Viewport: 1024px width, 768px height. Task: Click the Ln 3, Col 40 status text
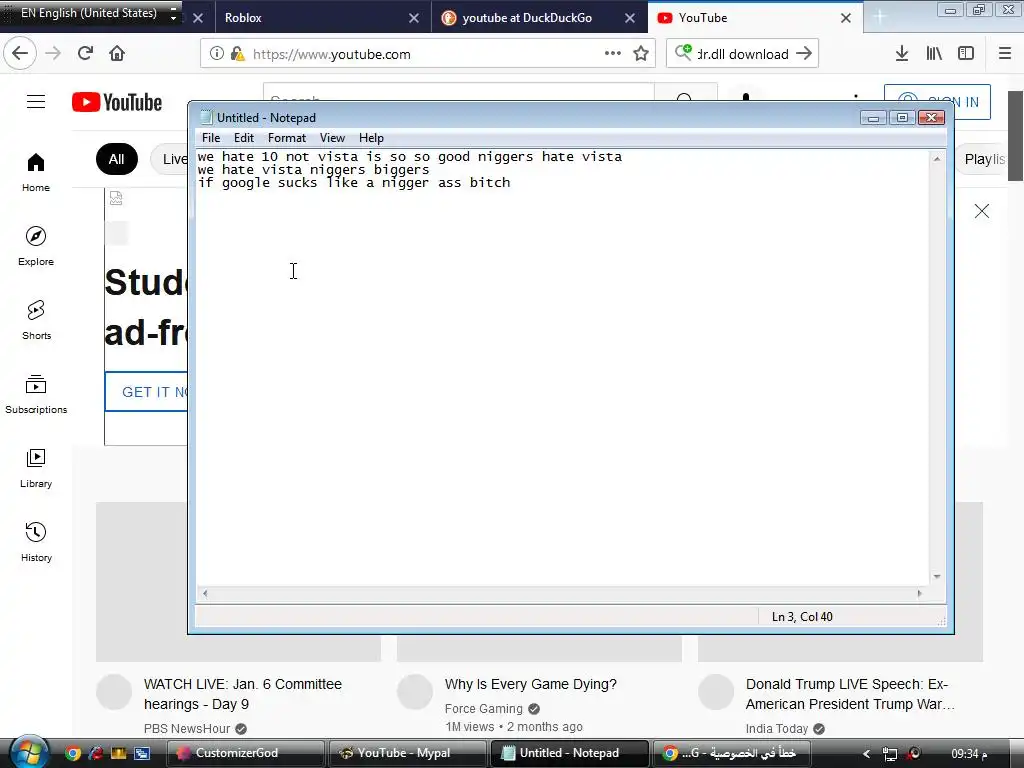pyautogui.click(x=802, y=616)
